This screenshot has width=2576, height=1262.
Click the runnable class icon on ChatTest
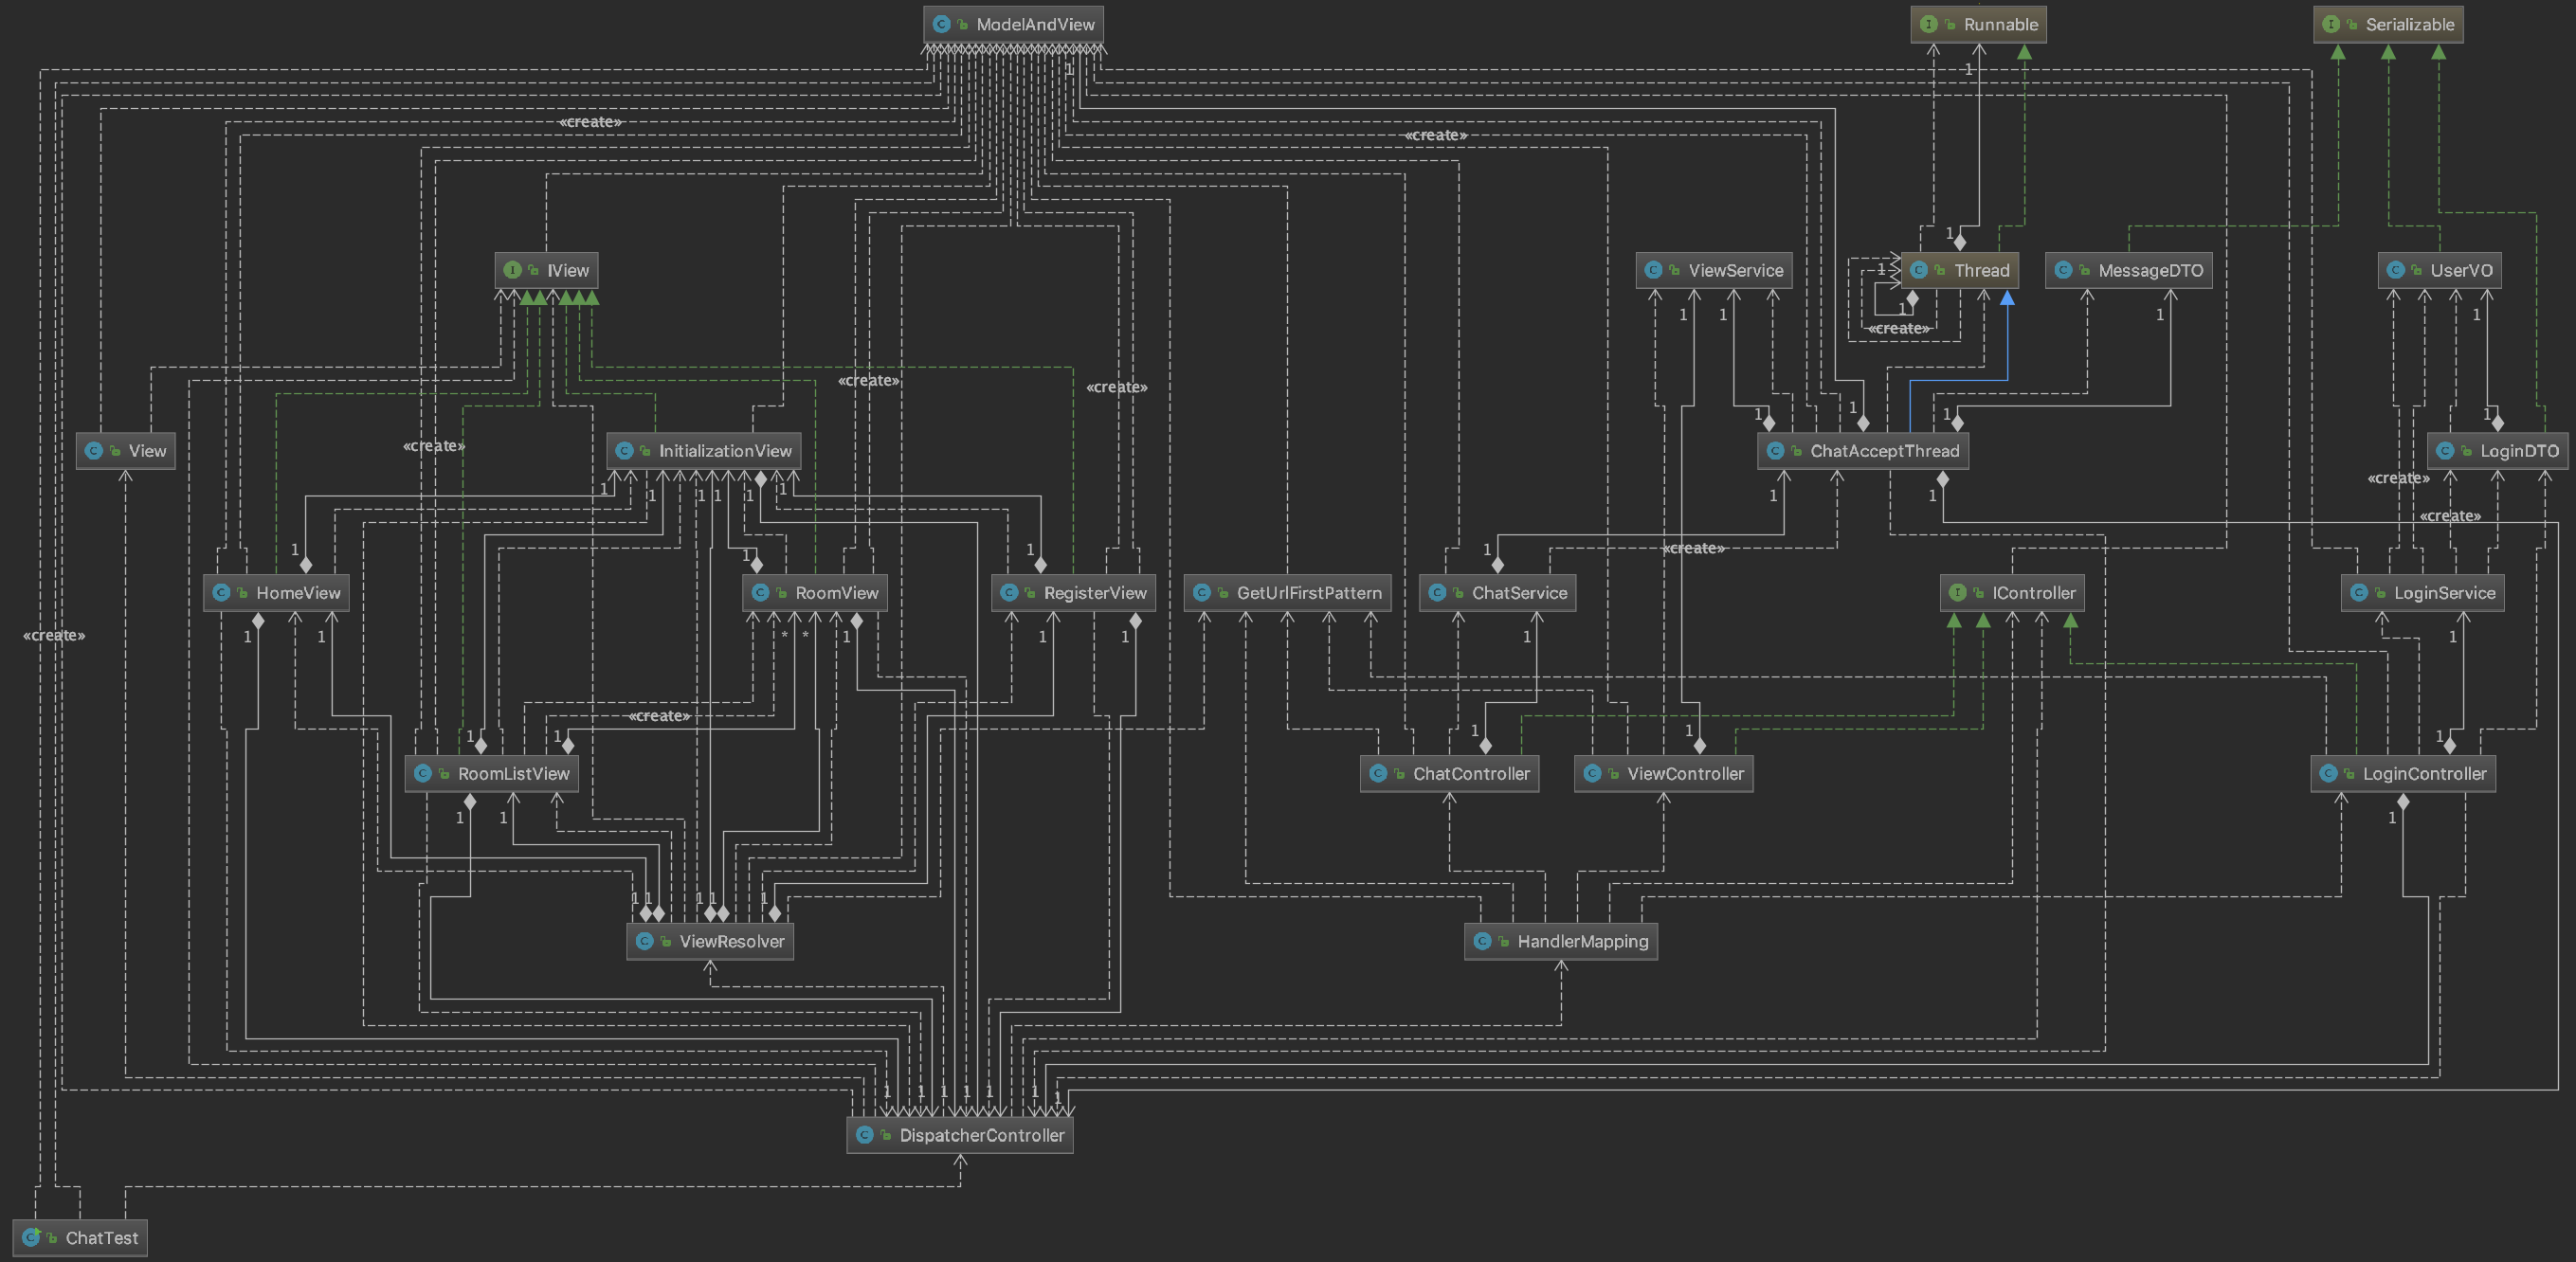(x=31, y=1238)
